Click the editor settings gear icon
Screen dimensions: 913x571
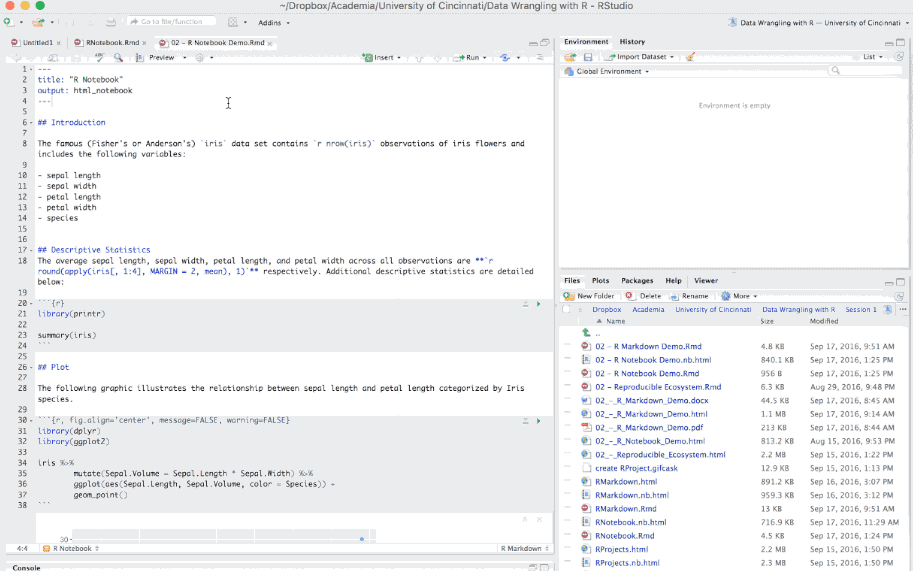200,57
